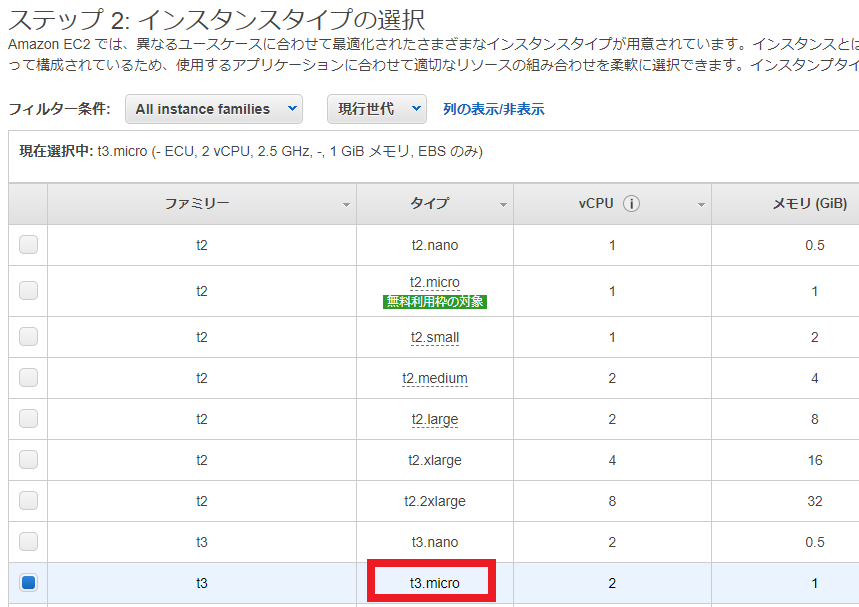The image size is (859, 607).
Task: Select the t3.nano row checkbox
Action: (x=28, y=542)
